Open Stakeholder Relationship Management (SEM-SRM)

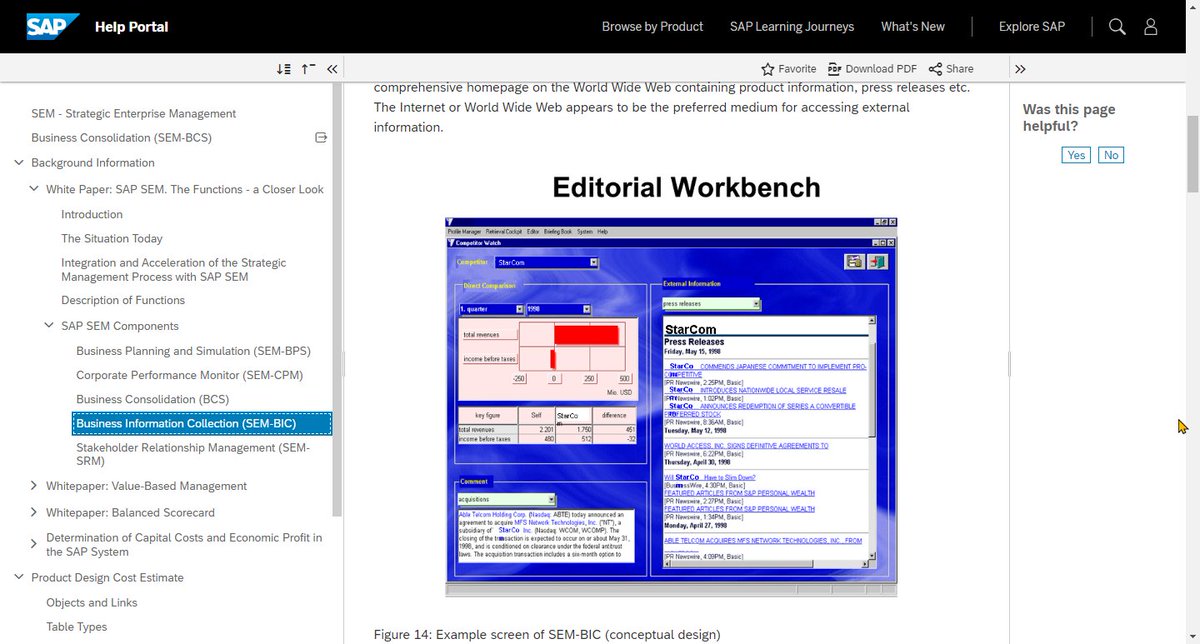click(193, 454)
